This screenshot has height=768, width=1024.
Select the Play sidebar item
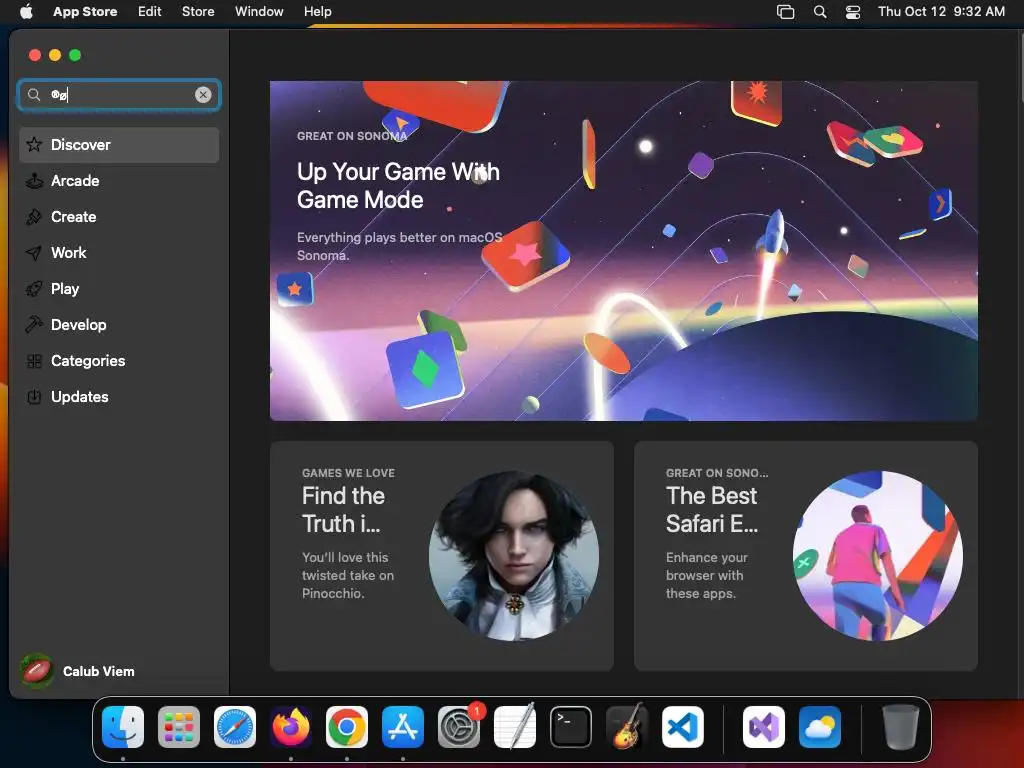coord(119,289)
